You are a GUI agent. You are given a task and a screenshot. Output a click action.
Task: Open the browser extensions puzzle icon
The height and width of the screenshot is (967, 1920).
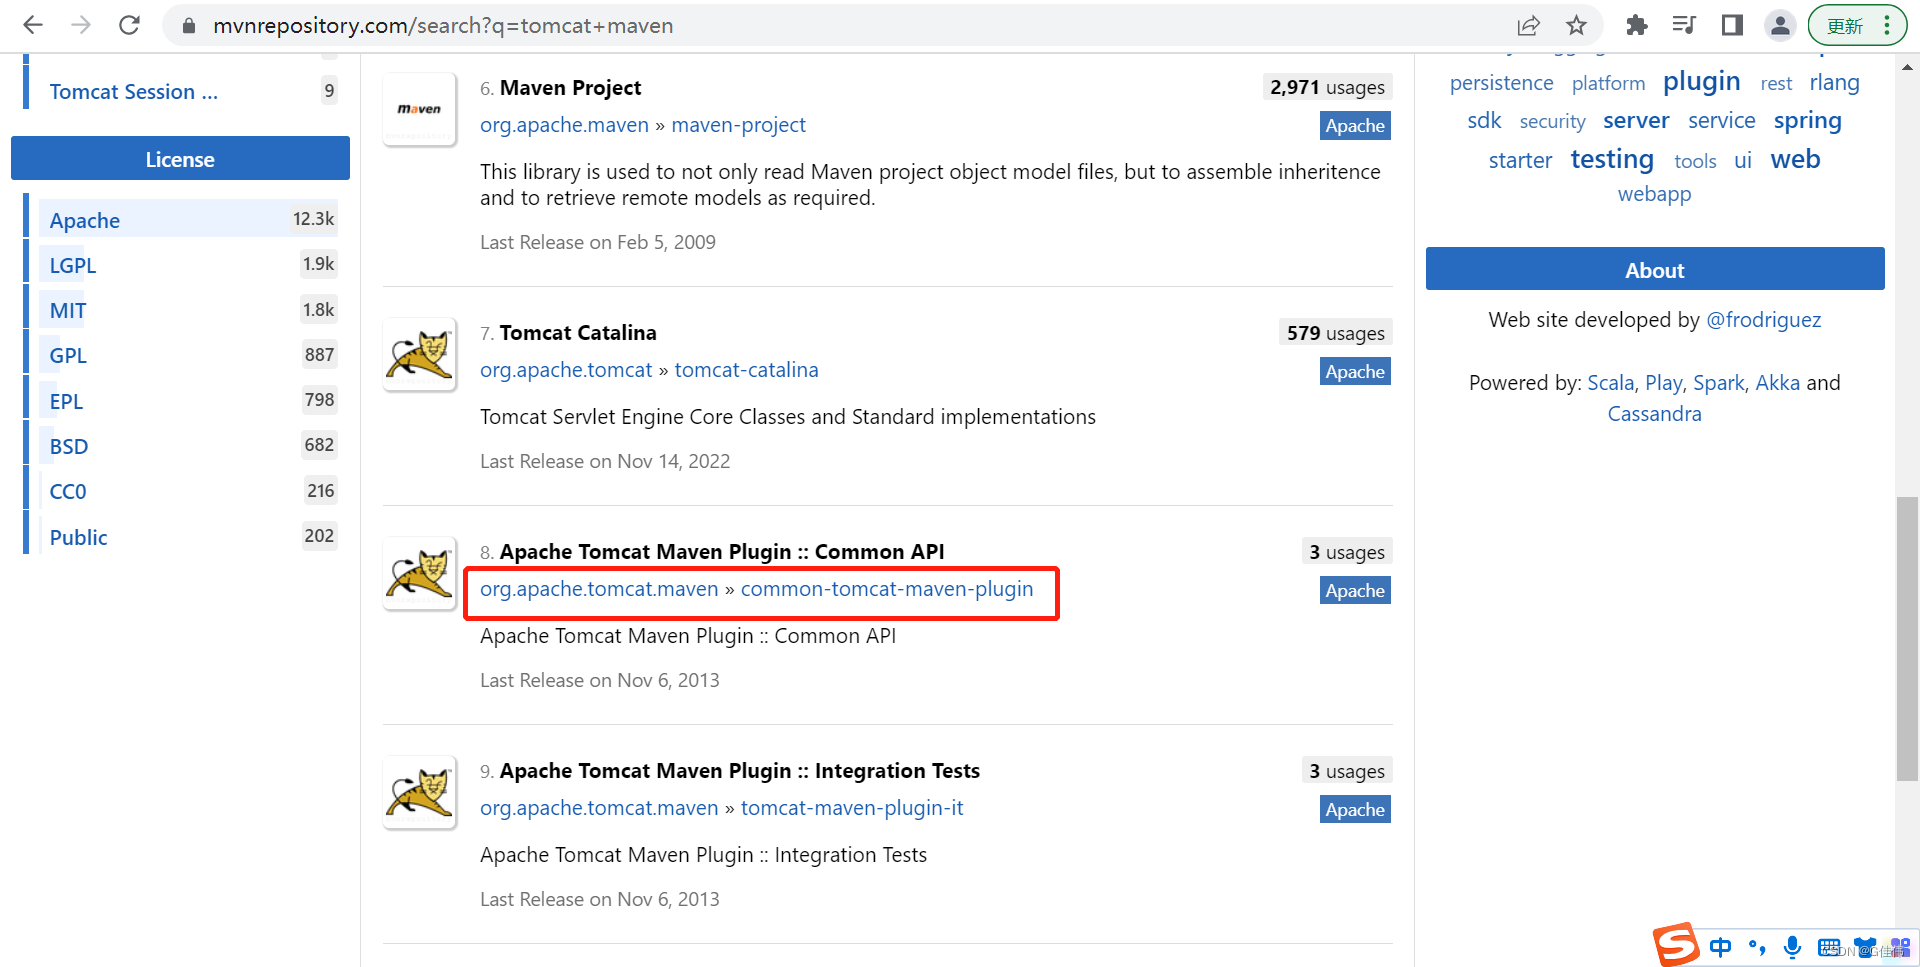click(x=1637, y=25)
